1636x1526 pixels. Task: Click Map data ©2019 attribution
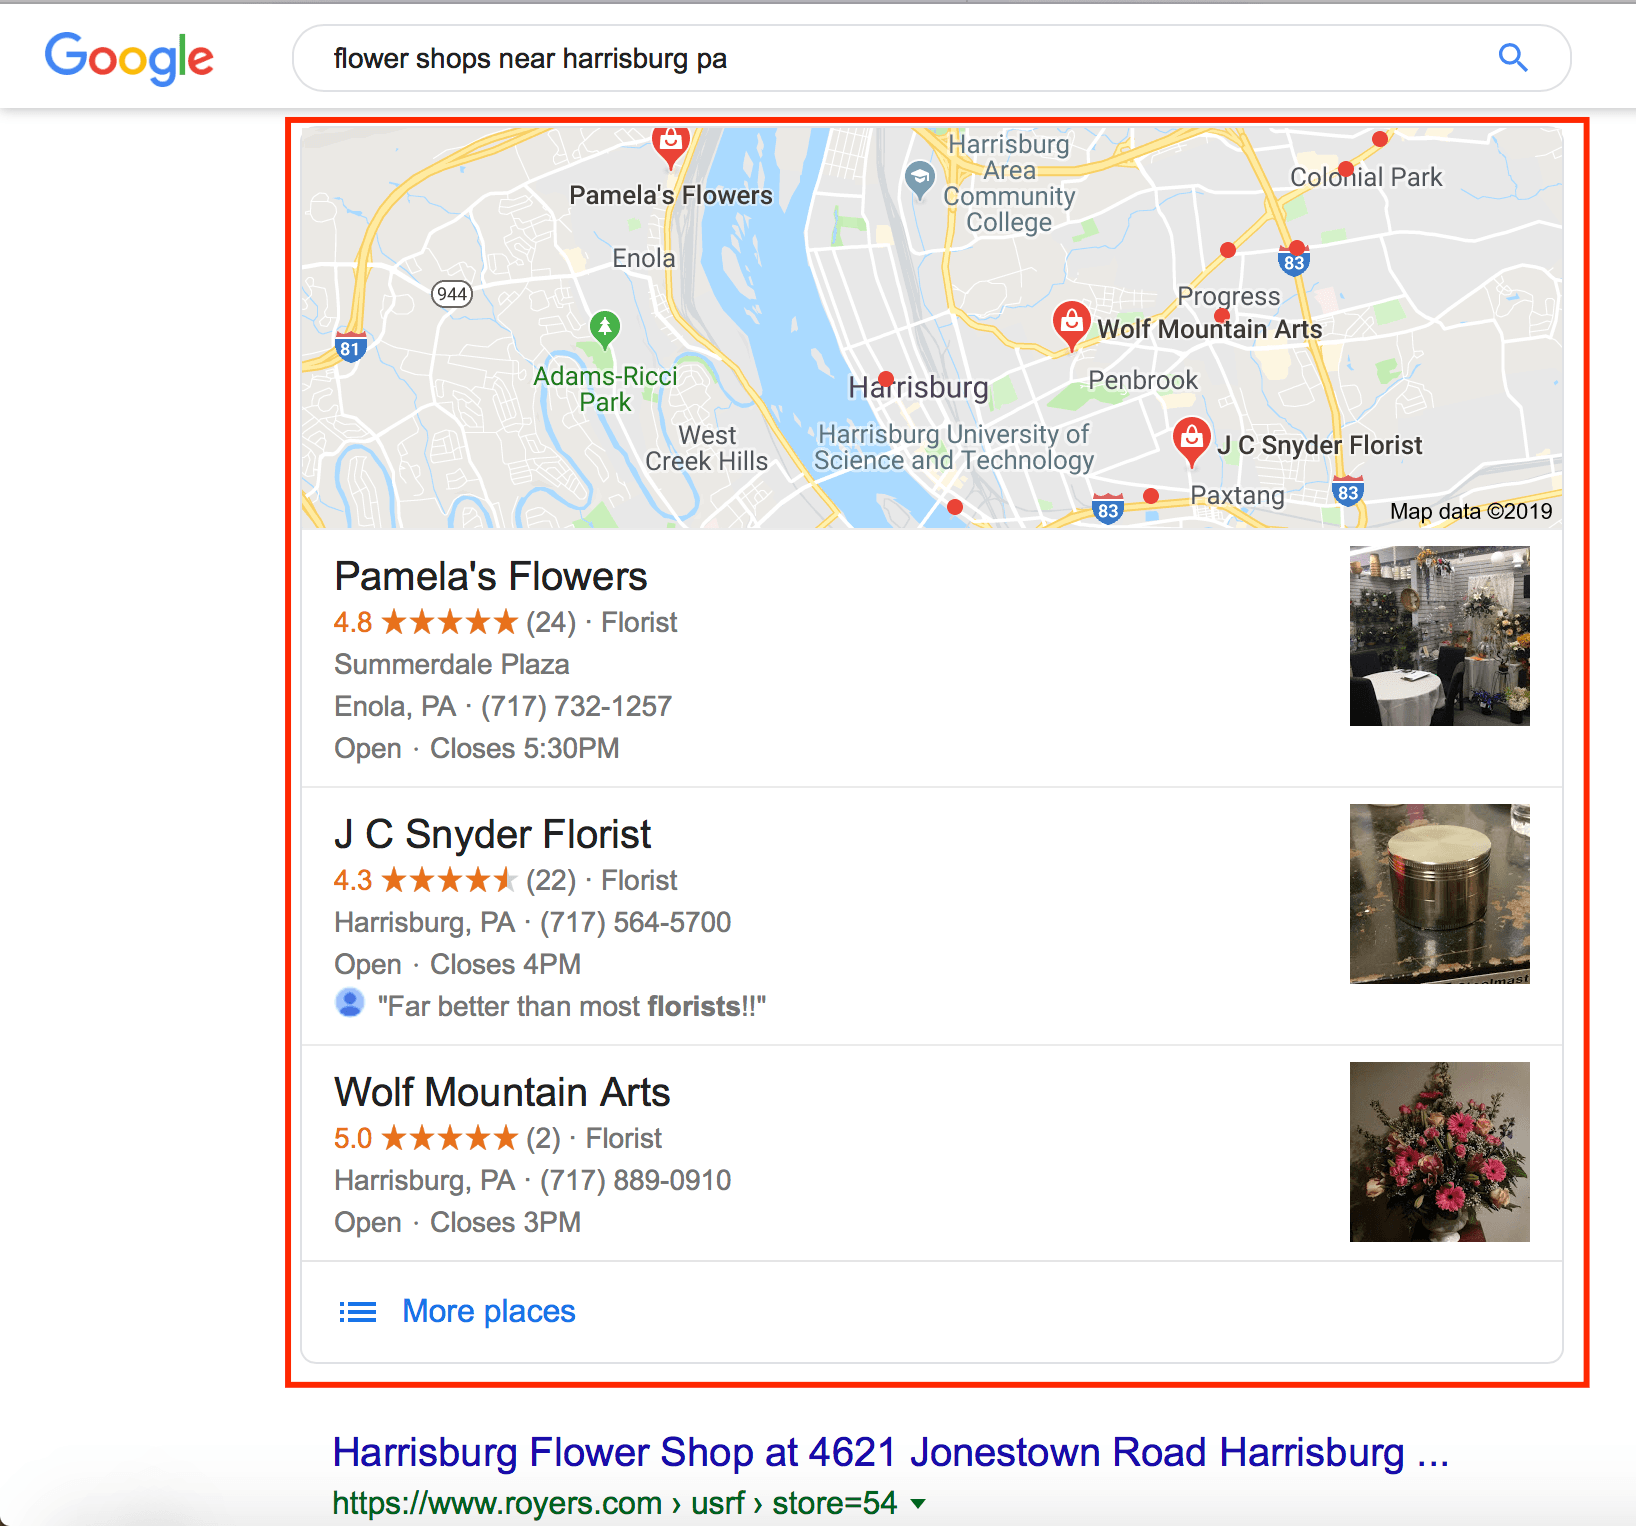click(x=1471, y=511)
